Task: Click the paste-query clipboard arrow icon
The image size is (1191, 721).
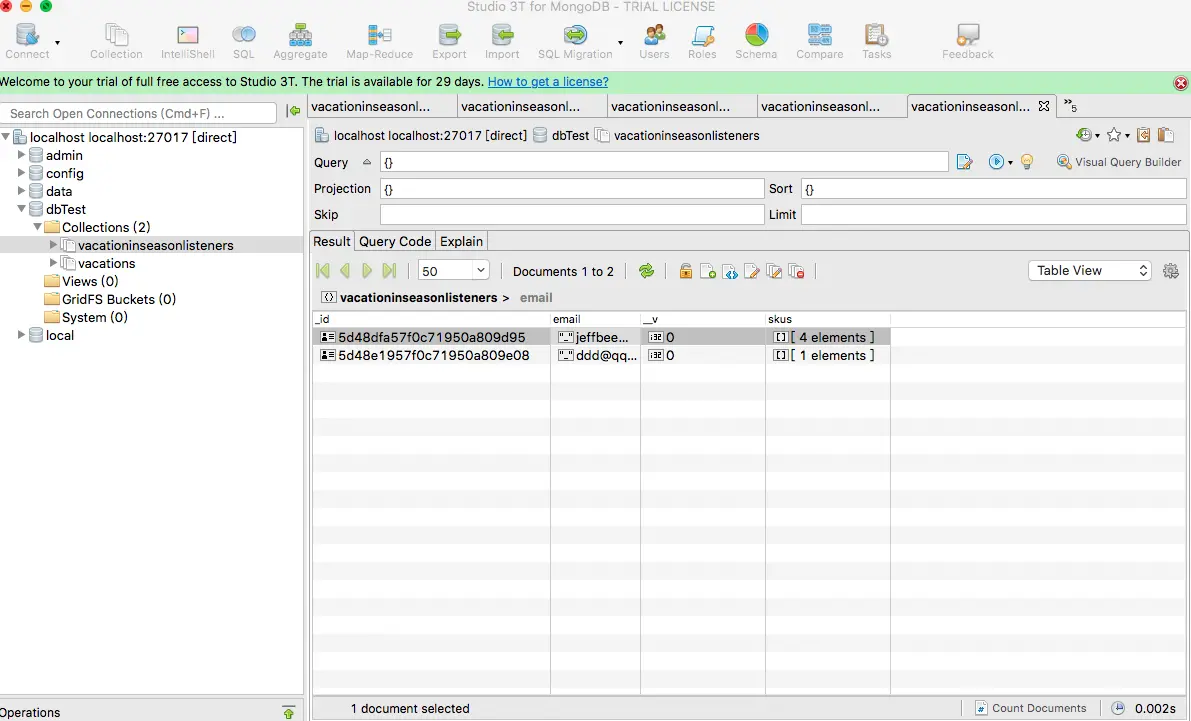Action: point(1143,135)
